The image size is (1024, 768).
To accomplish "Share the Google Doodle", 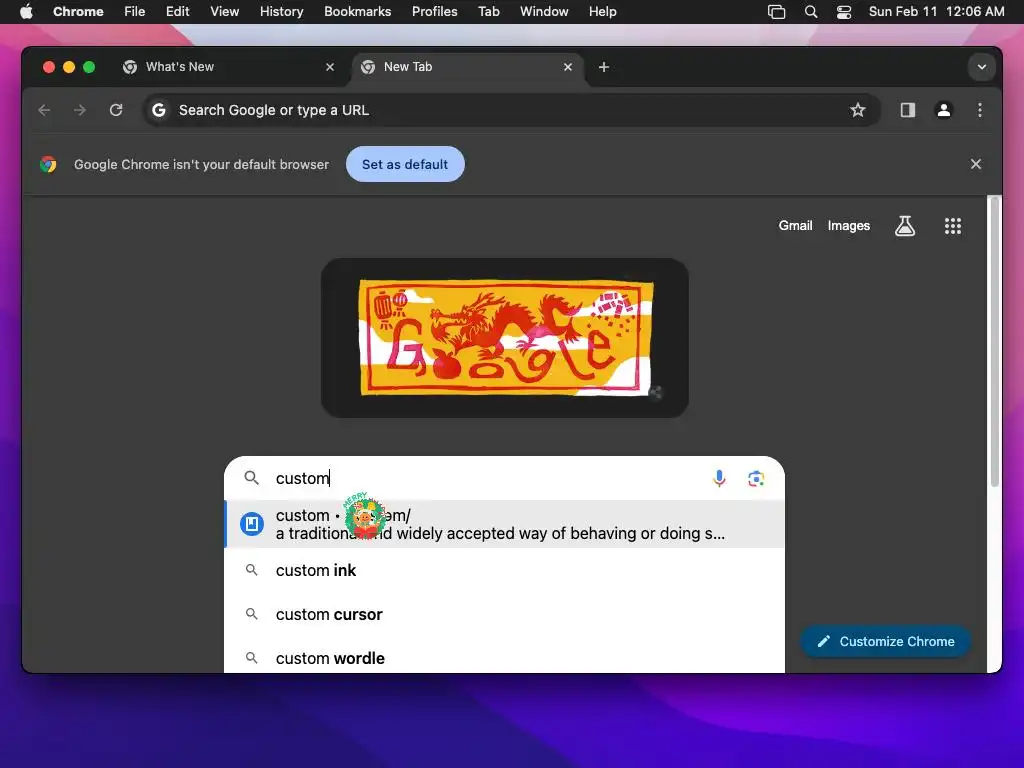I will [656, 392].
